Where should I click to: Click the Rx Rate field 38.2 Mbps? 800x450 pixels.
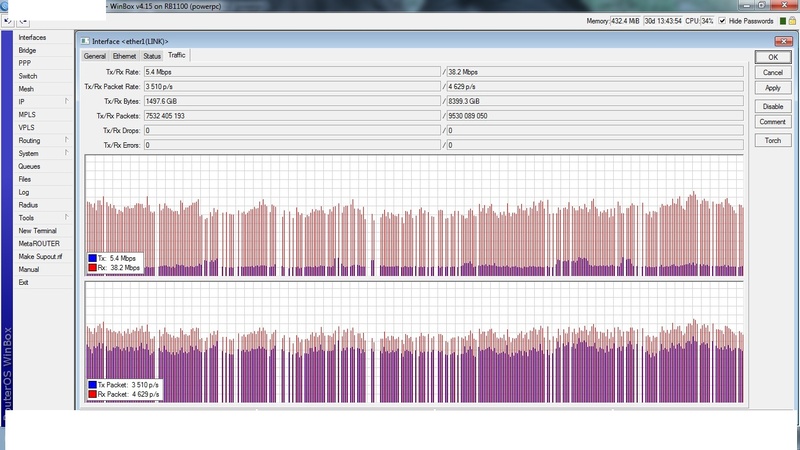tap(595, 72)
